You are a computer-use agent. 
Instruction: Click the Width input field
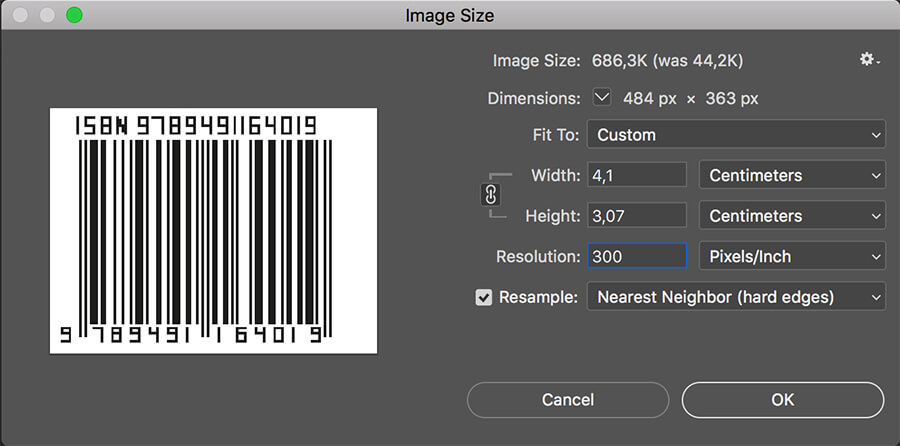coord(637,174)
